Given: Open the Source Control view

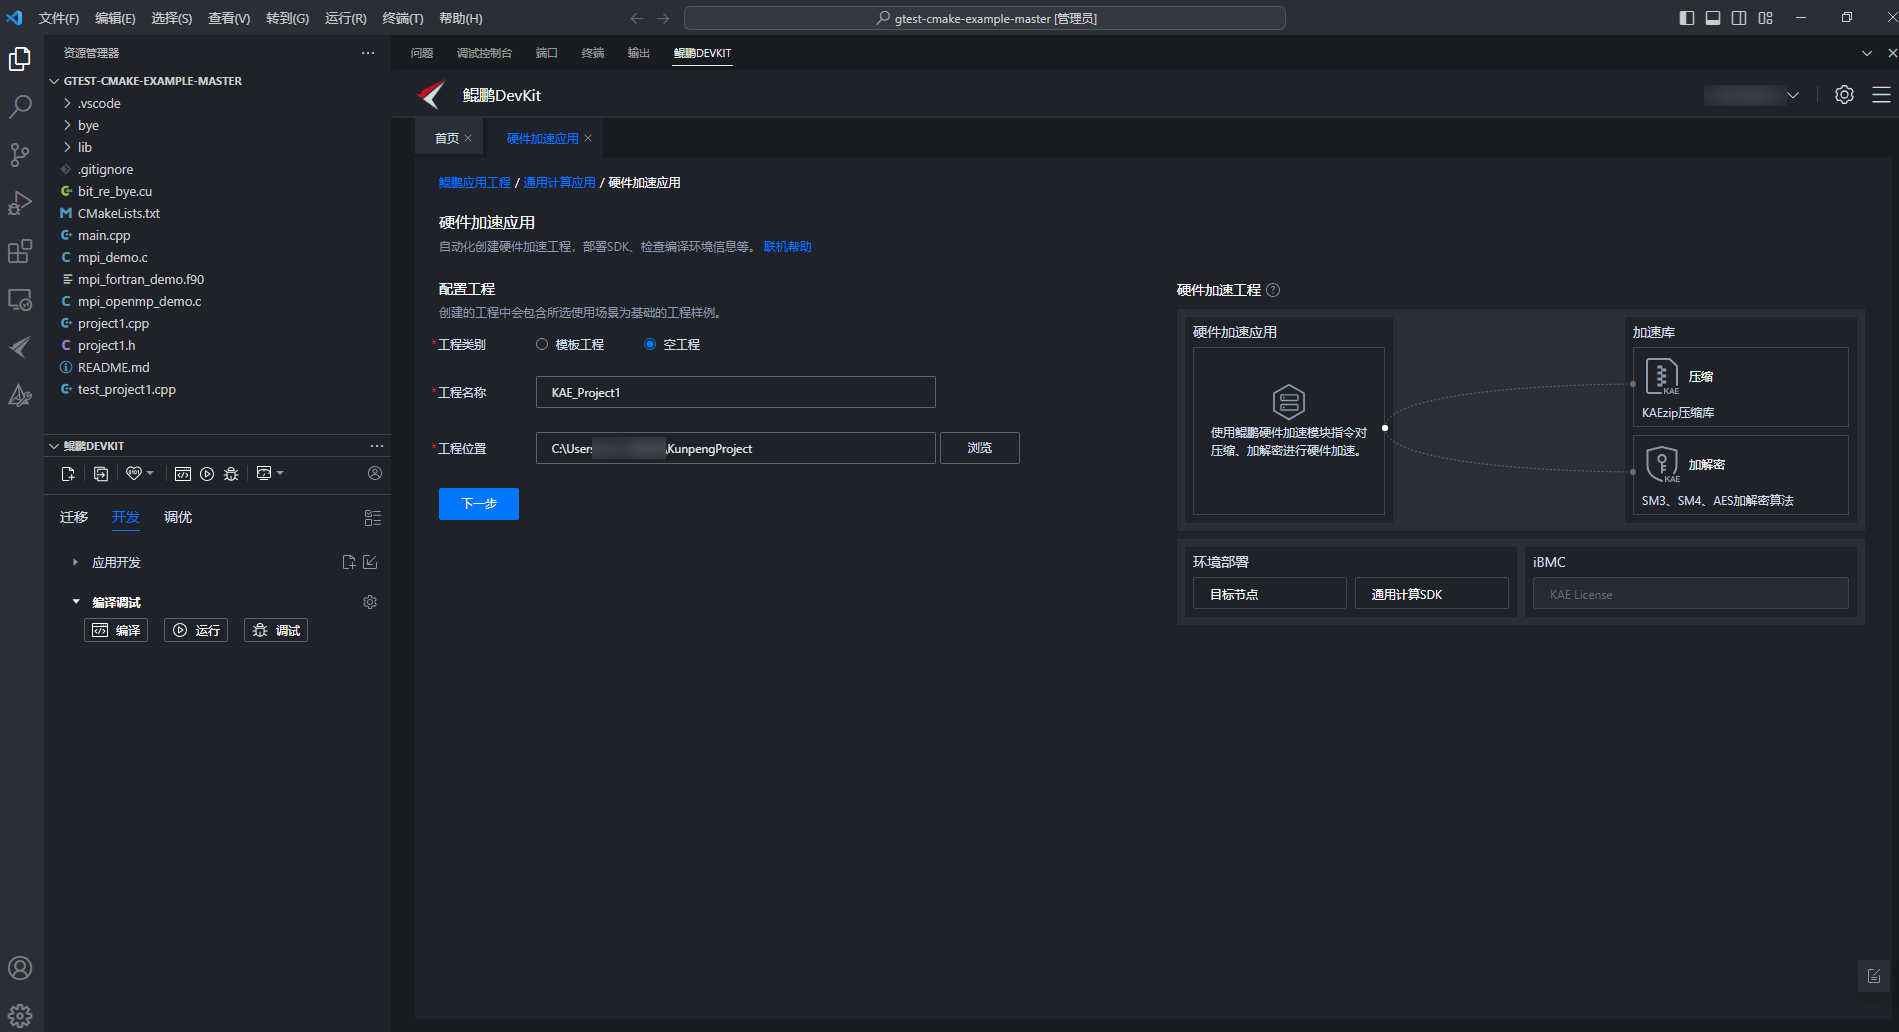Looking at the screenshot, I should tap(20, 155).
